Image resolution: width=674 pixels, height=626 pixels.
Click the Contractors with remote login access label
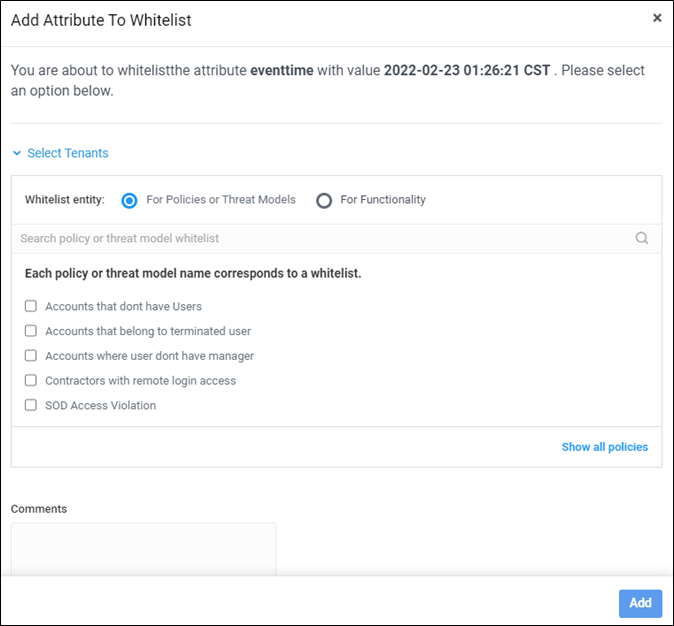[141, 381]
